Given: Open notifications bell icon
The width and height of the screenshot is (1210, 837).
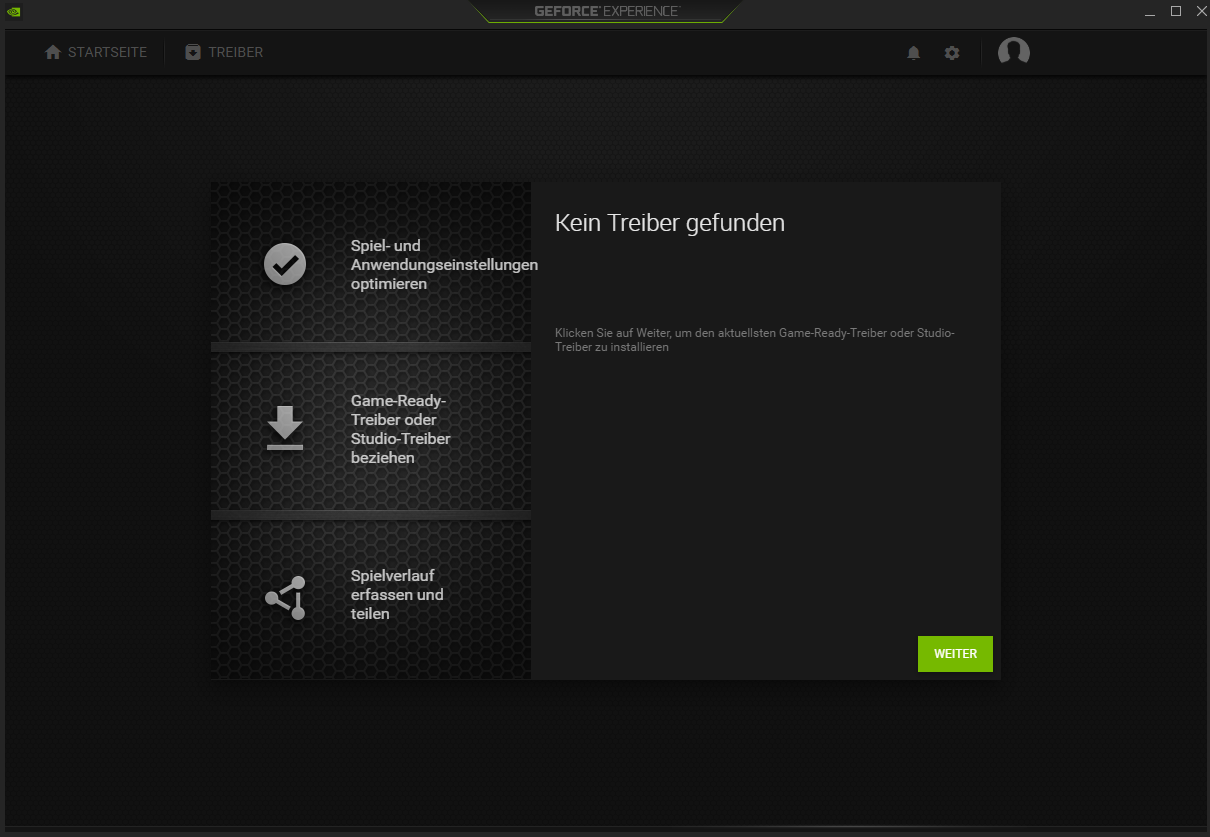Looking at the screenshot, I should coord(913,53).
